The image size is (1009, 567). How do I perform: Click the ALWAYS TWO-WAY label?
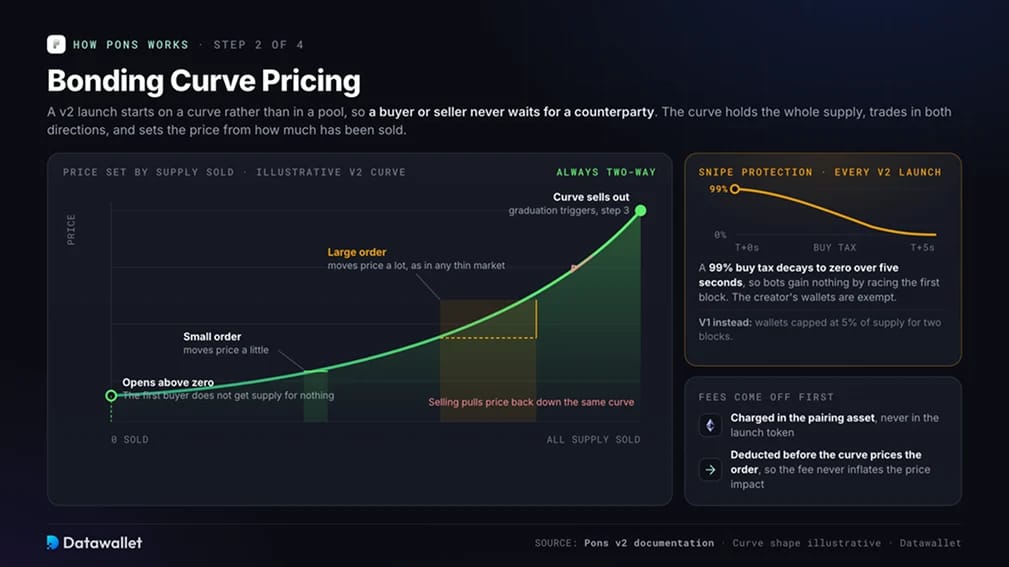tap(606, 172)
